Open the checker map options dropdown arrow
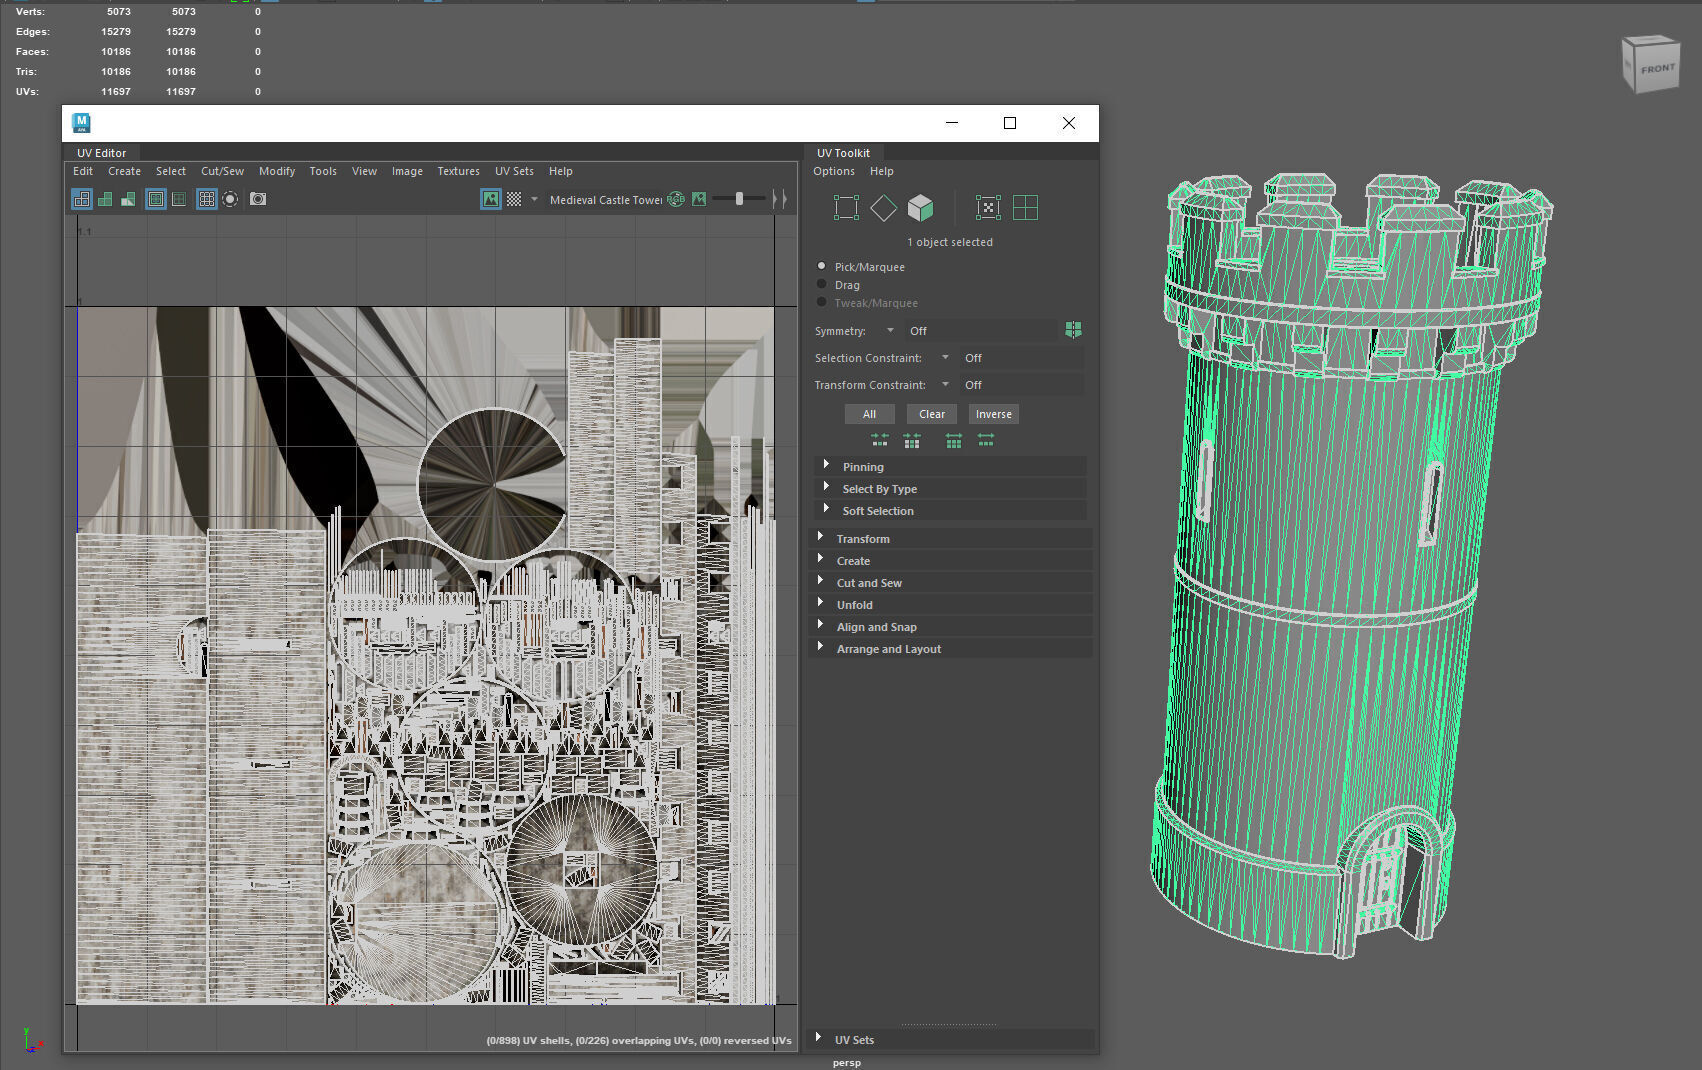The image size is (1702, 1070). 534,199
